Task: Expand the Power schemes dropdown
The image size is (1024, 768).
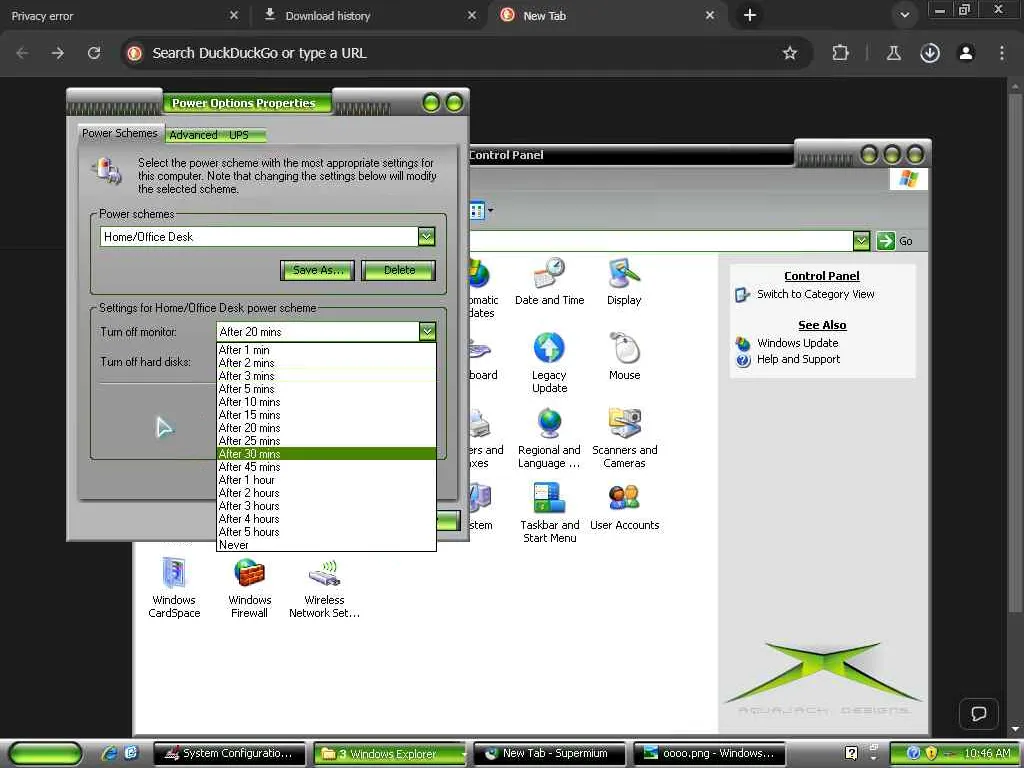Action: [x=426, y=236]
